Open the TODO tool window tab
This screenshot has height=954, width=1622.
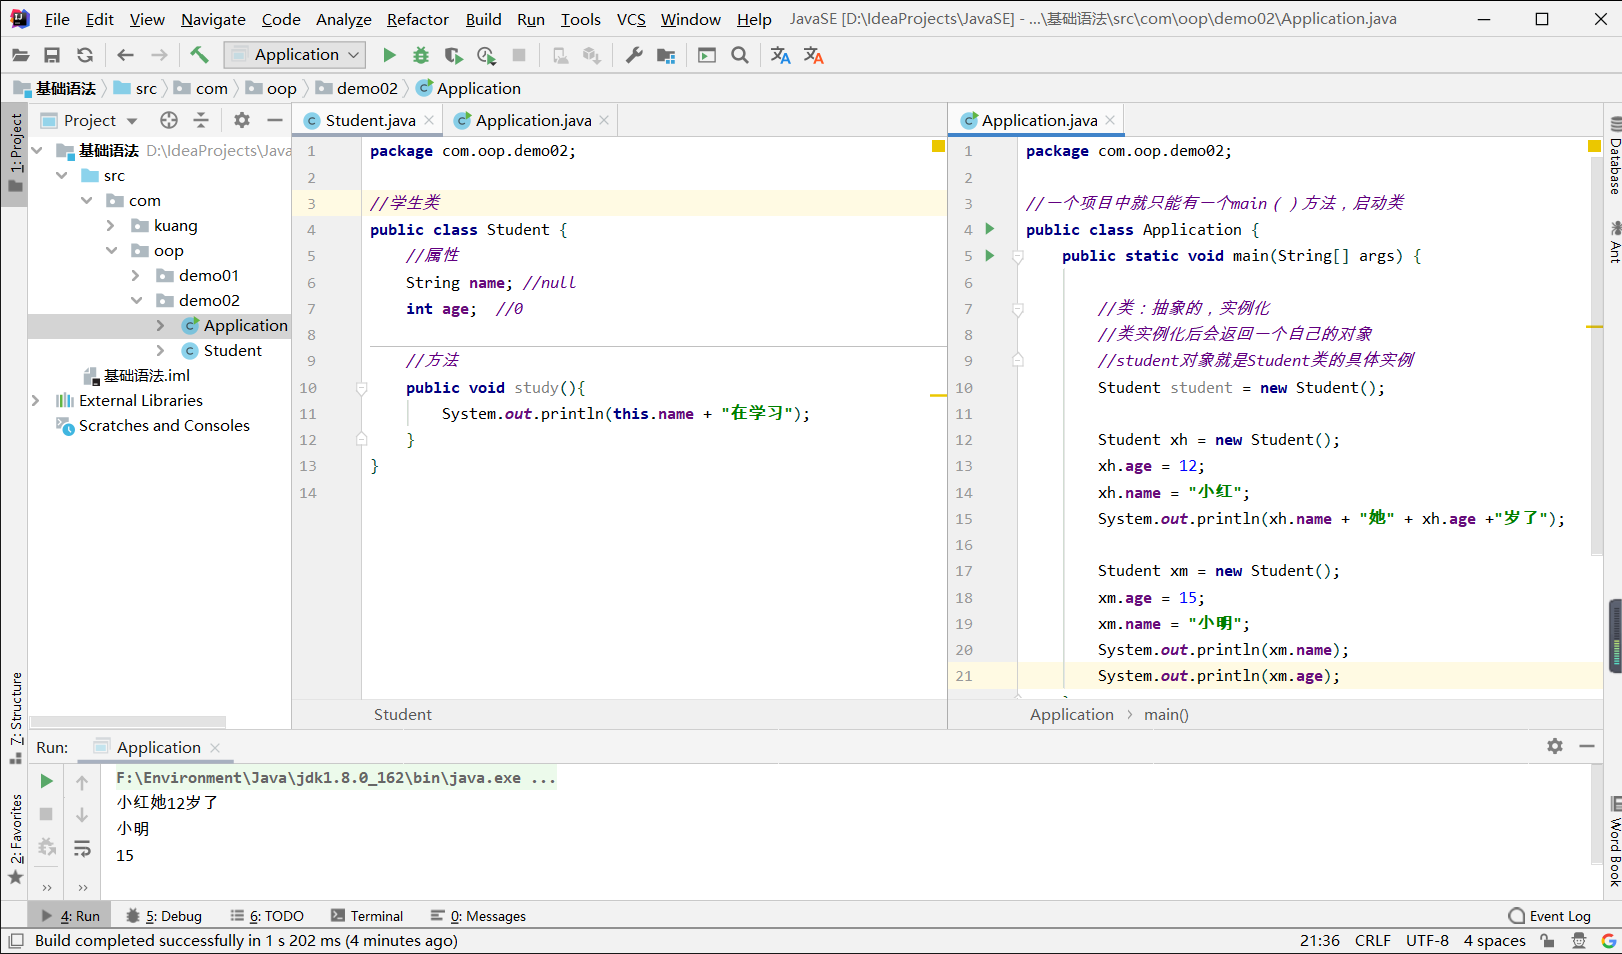pyautogui.click(x=267, y=916)
